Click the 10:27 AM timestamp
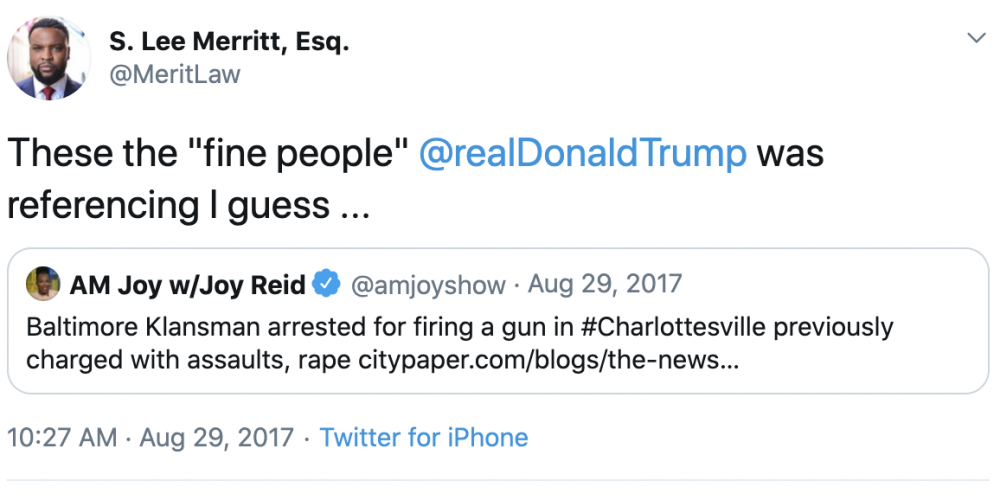Image resolution: width=1000 pixels, height=500 pixels. click(62, 437)
